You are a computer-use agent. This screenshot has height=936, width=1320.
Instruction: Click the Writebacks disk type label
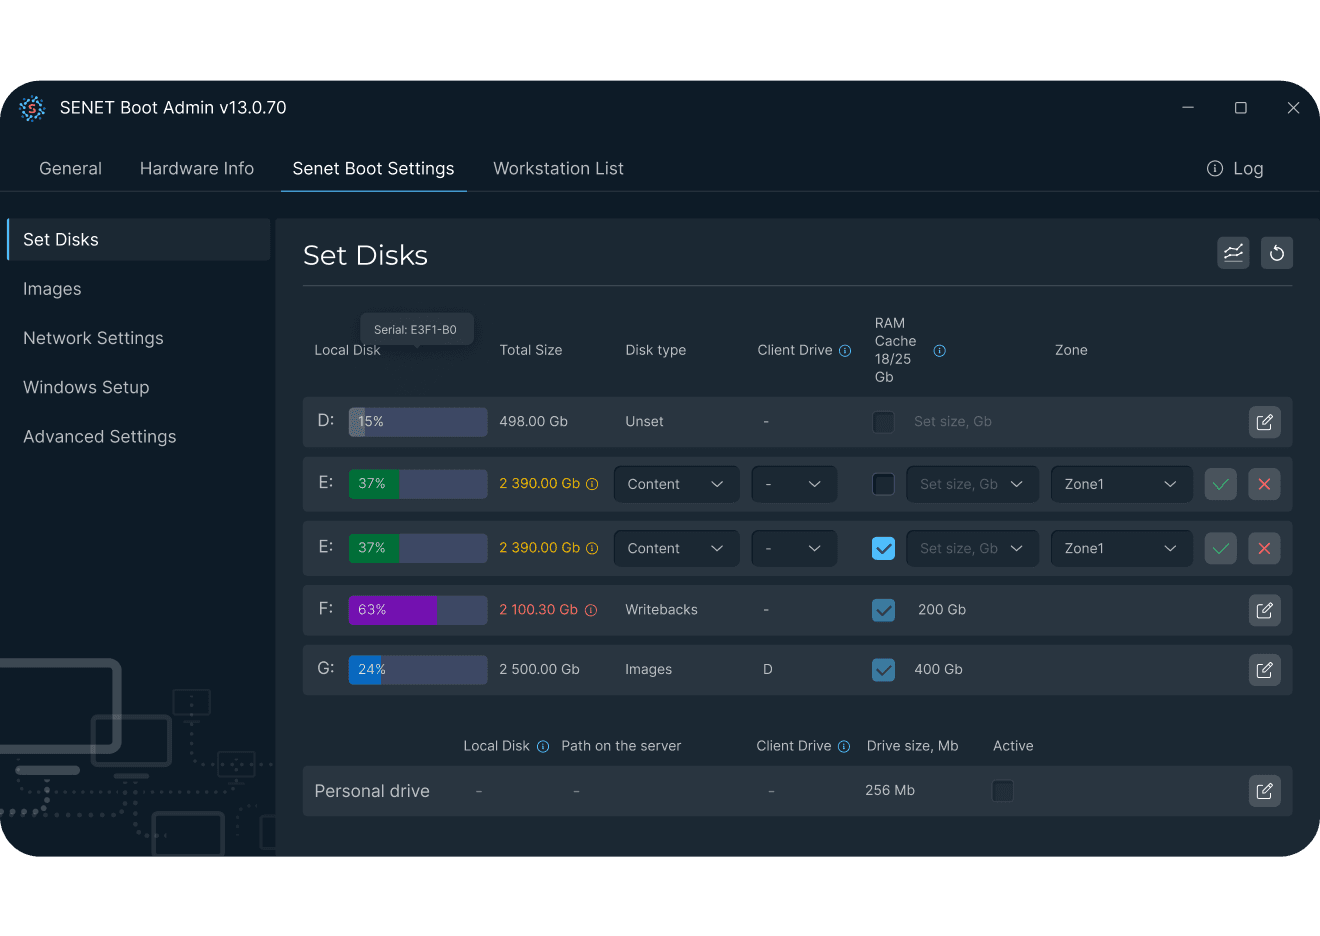click(662, 610)
